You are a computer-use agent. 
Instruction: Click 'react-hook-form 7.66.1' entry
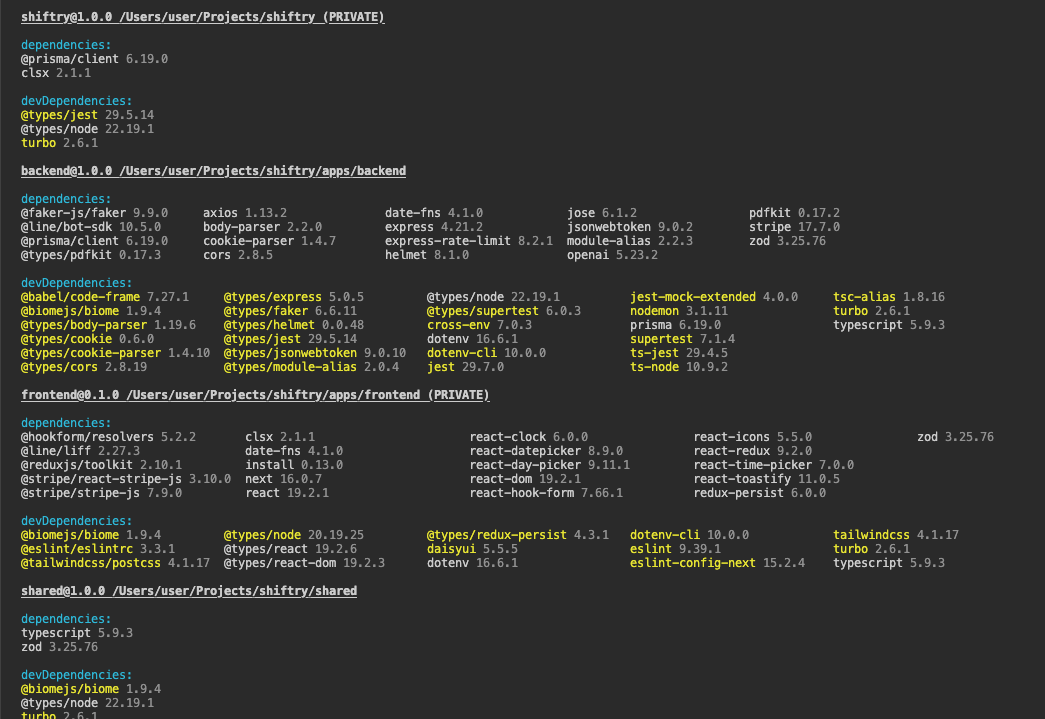546,492
